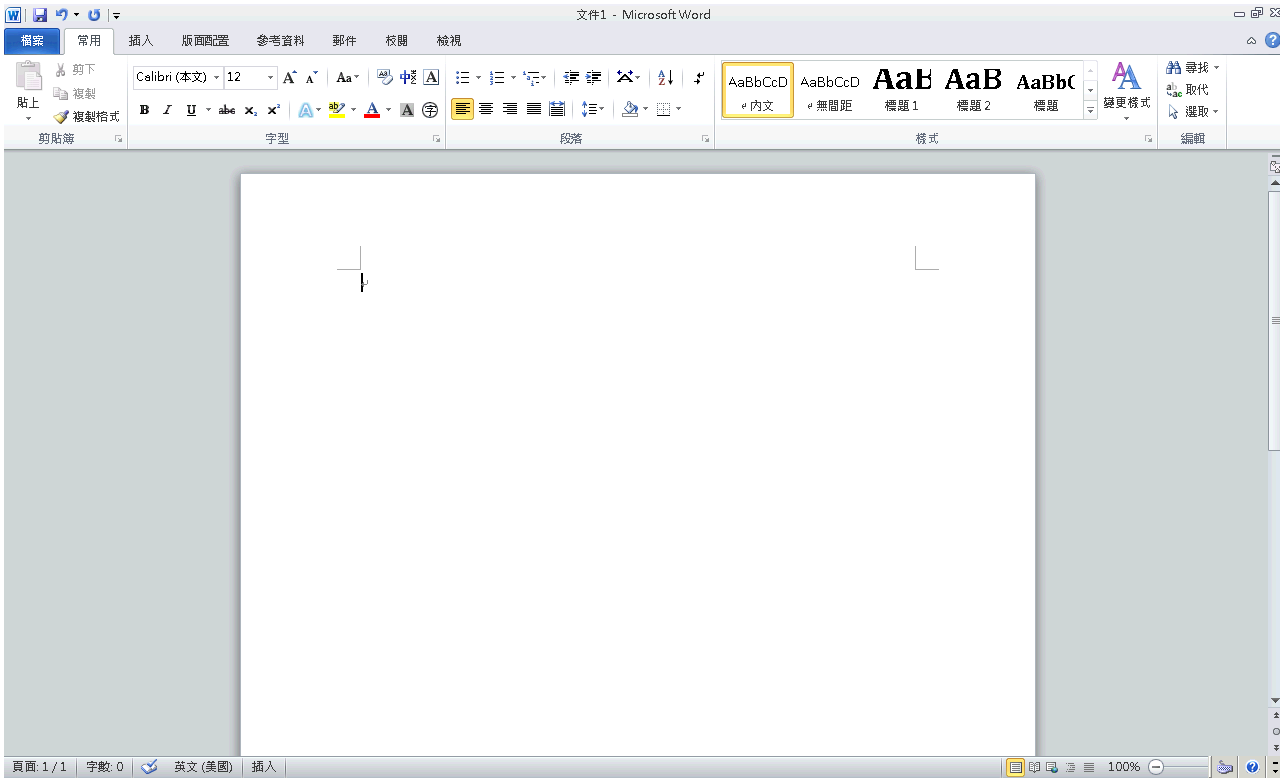Switch to the 版面配置 page layout tab

[x=205, y=41]
